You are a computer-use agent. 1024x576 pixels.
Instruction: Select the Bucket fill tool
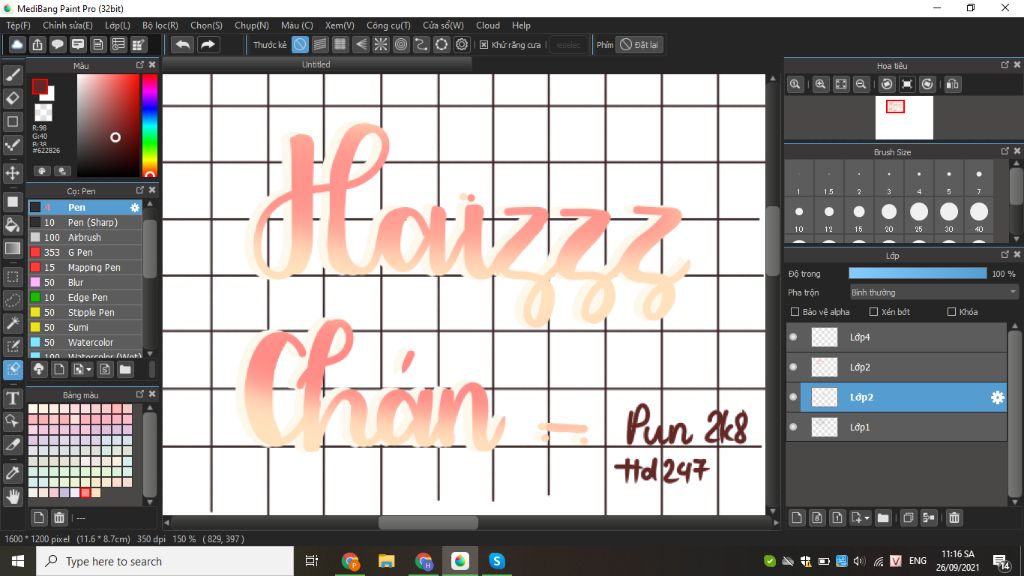coord(12,225)
